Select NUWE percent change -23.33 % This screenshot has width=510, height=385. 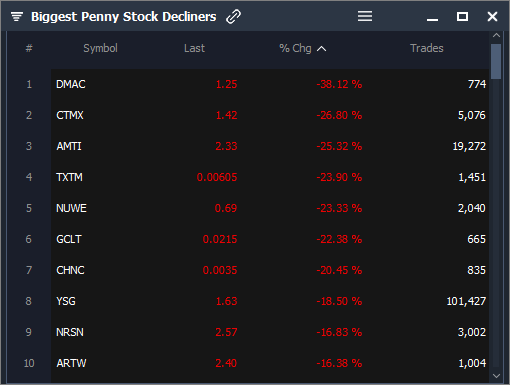[339, 208]
